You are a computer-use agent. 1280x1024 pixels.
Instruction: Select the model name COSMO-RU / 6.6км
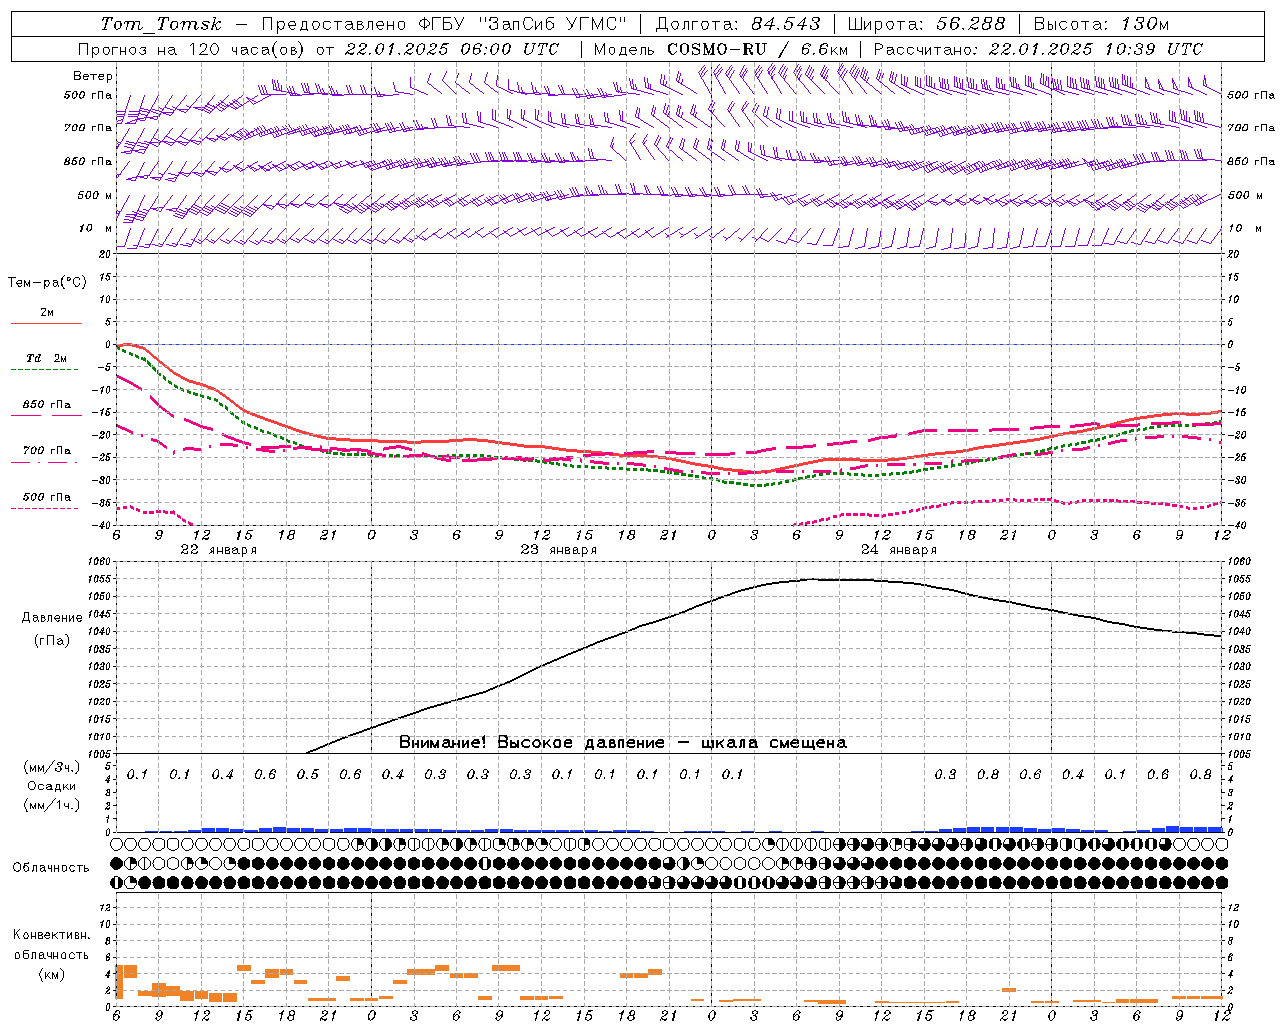(757, 49)
